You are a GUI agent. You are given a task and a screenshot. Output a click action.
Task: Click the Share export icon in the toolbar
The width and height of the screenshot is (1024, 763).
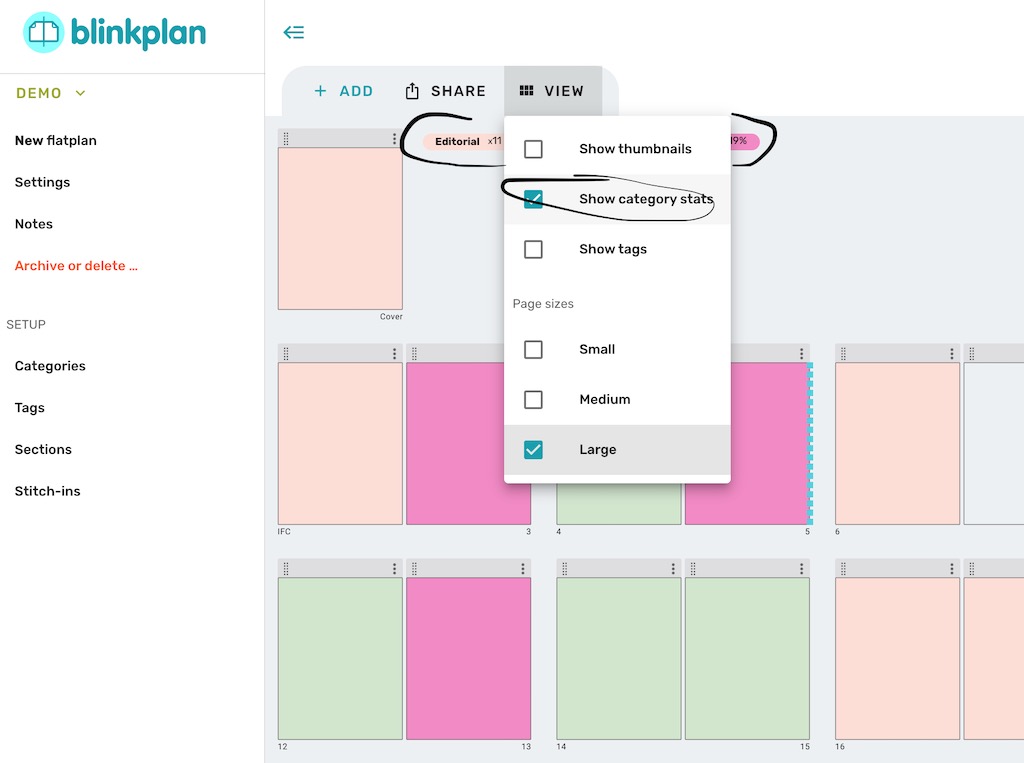(413, 90)
